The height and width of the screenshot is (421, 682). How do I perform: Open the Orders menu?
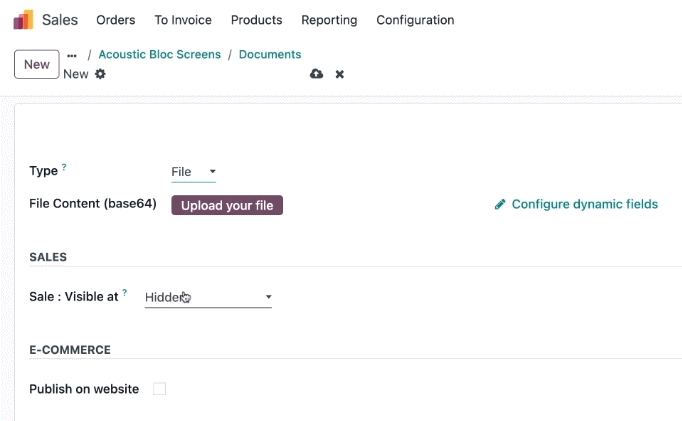pyautogui.click(x=116, y=20)
